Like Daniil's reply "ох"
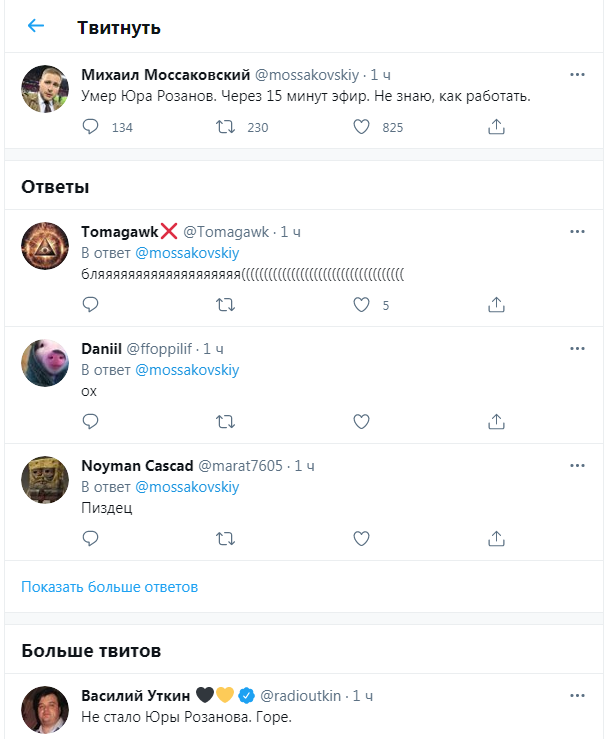The height and width of the screenshot is (739, 611). tap(362, 421)
